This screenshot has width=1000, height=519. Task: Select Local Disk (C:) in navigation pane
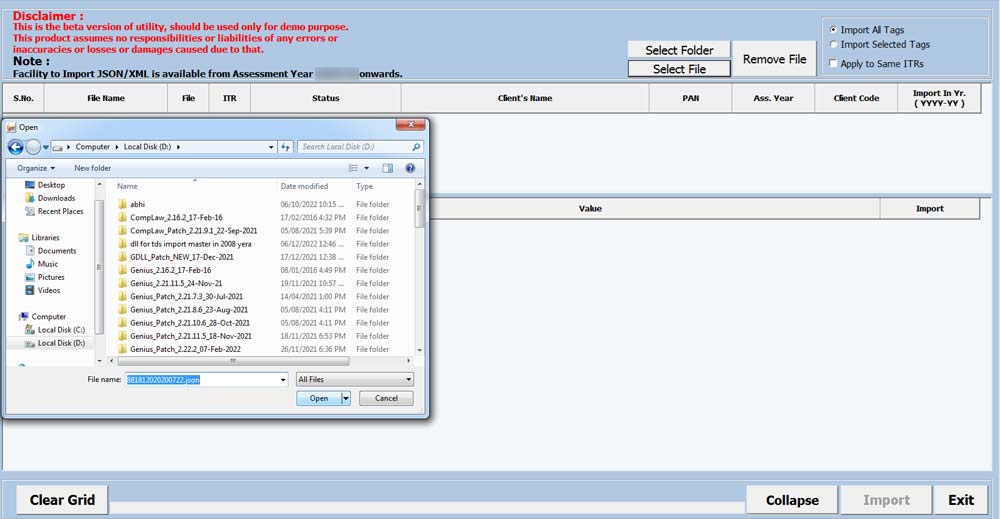click(x=60, y=330)
